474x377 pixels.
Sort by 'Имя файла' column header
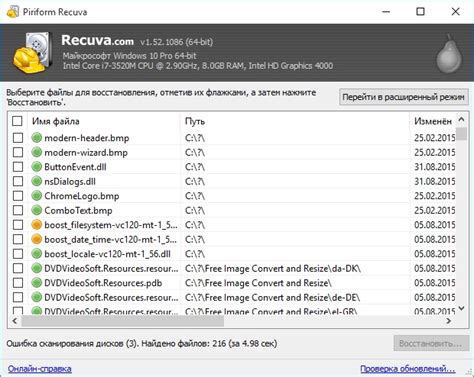pos(103,121)
